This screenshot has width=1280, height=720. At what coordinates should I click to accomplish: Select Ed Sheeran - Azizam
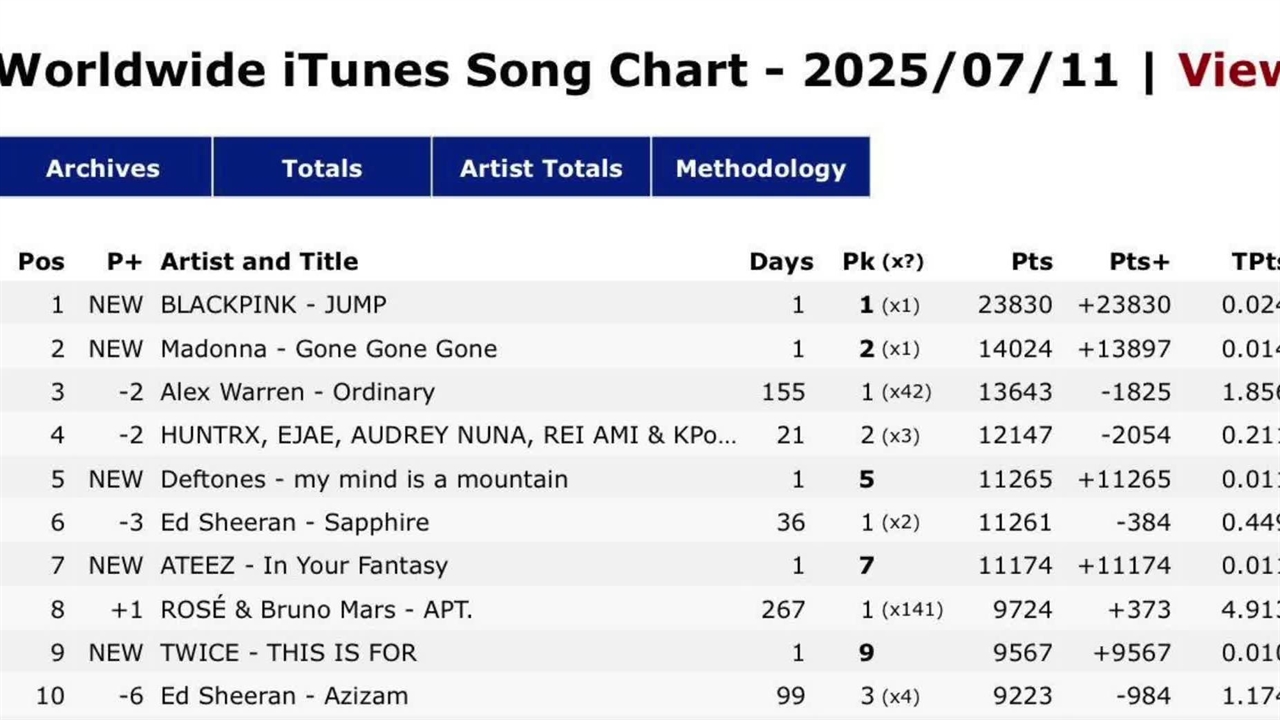point(284,696)
